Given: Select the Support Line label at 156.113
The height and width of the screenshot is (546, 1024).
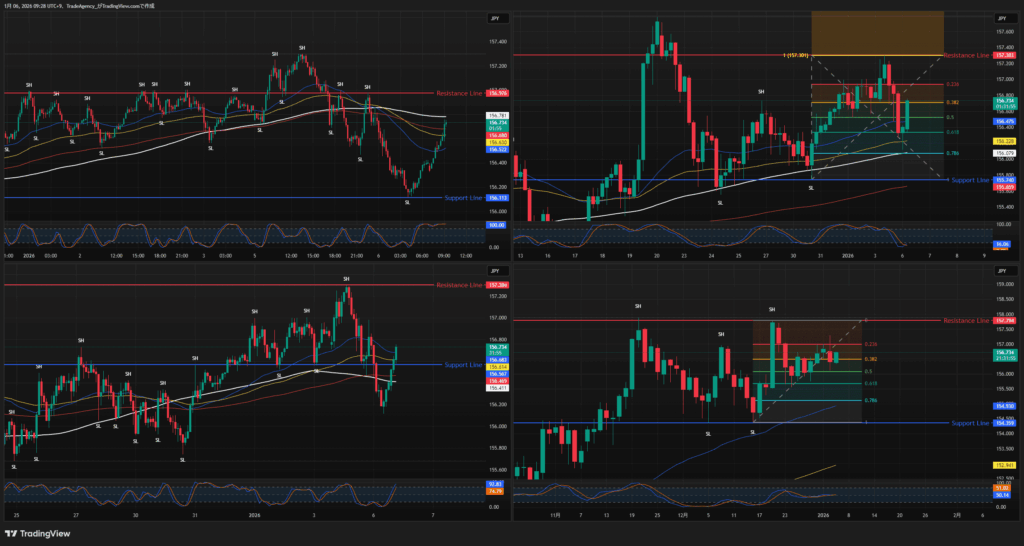Looking at the screenshot, I should pos(465,198).
